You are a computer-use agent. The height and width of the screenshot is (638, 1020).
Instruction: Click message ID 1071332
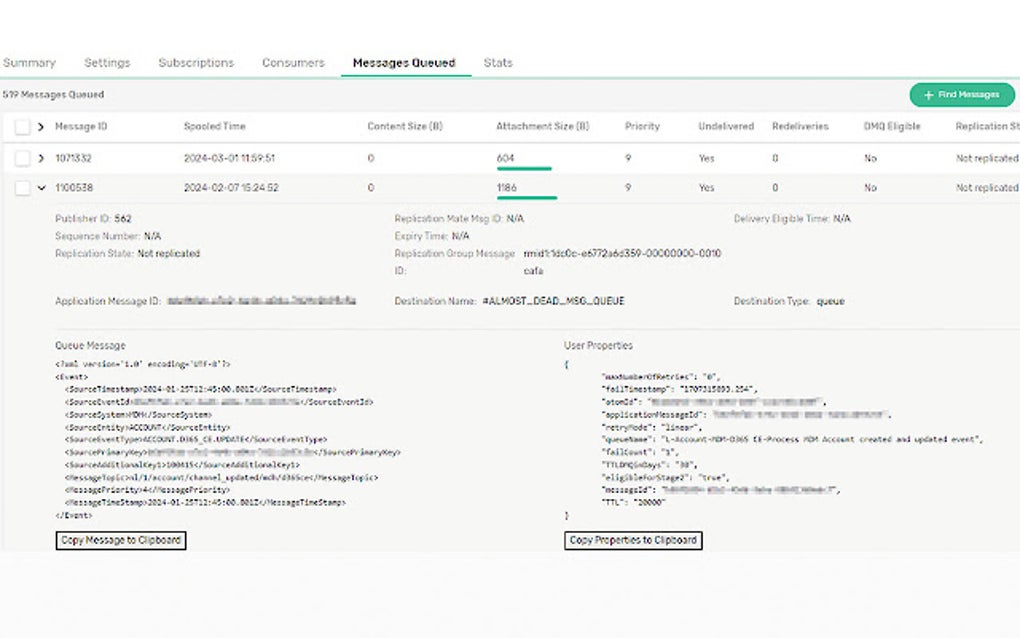74,158
